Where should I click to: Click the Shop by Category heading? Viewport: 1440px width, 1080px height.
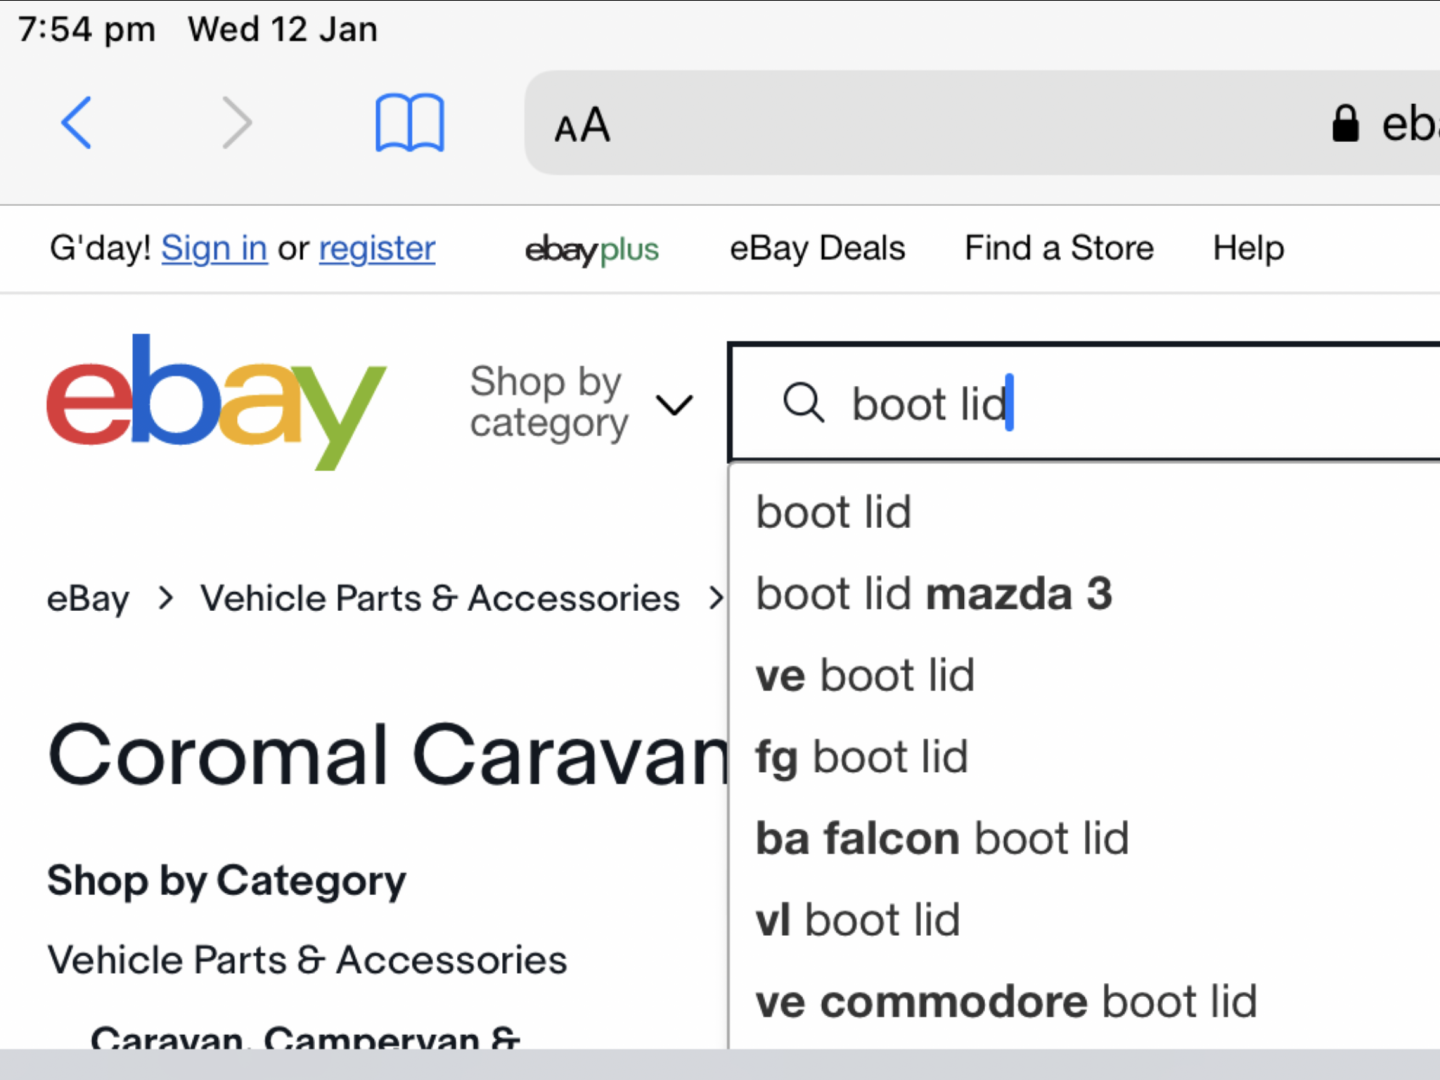(x=227, y=881)
